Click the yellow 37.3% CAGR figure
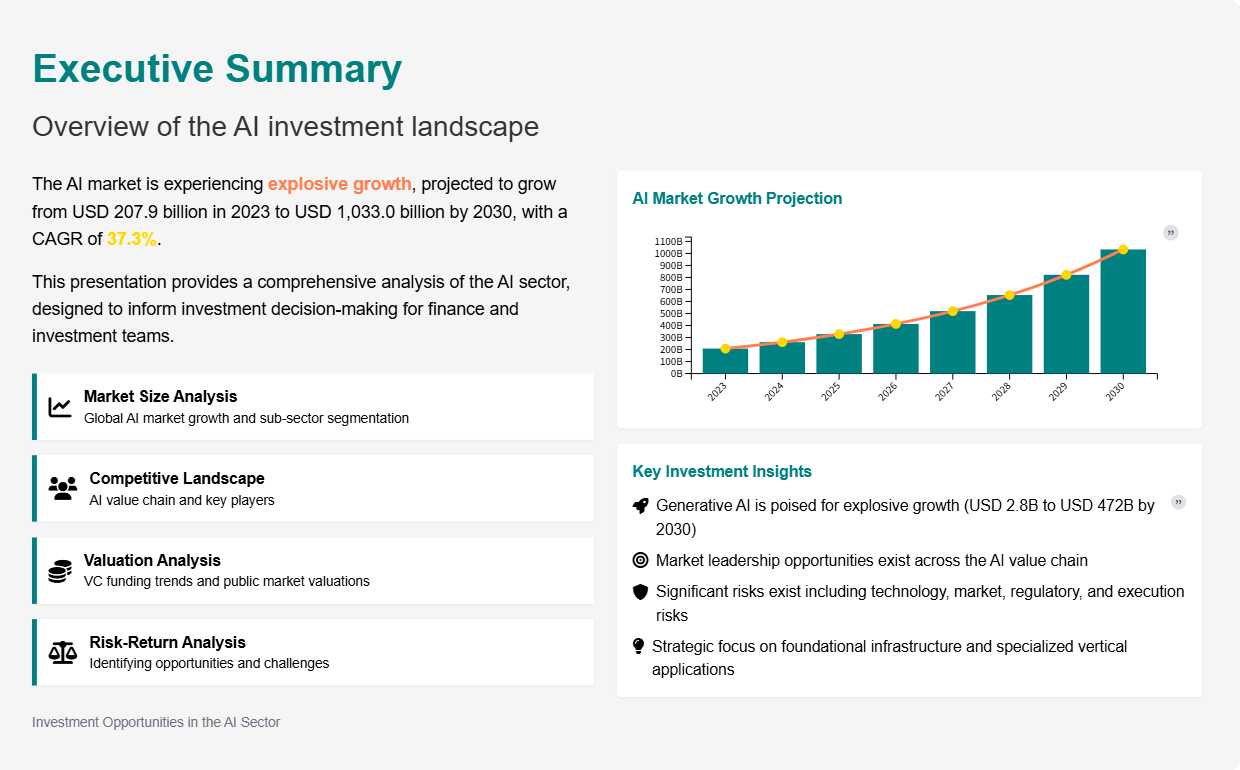1240x770 pixels. (132, 239)
